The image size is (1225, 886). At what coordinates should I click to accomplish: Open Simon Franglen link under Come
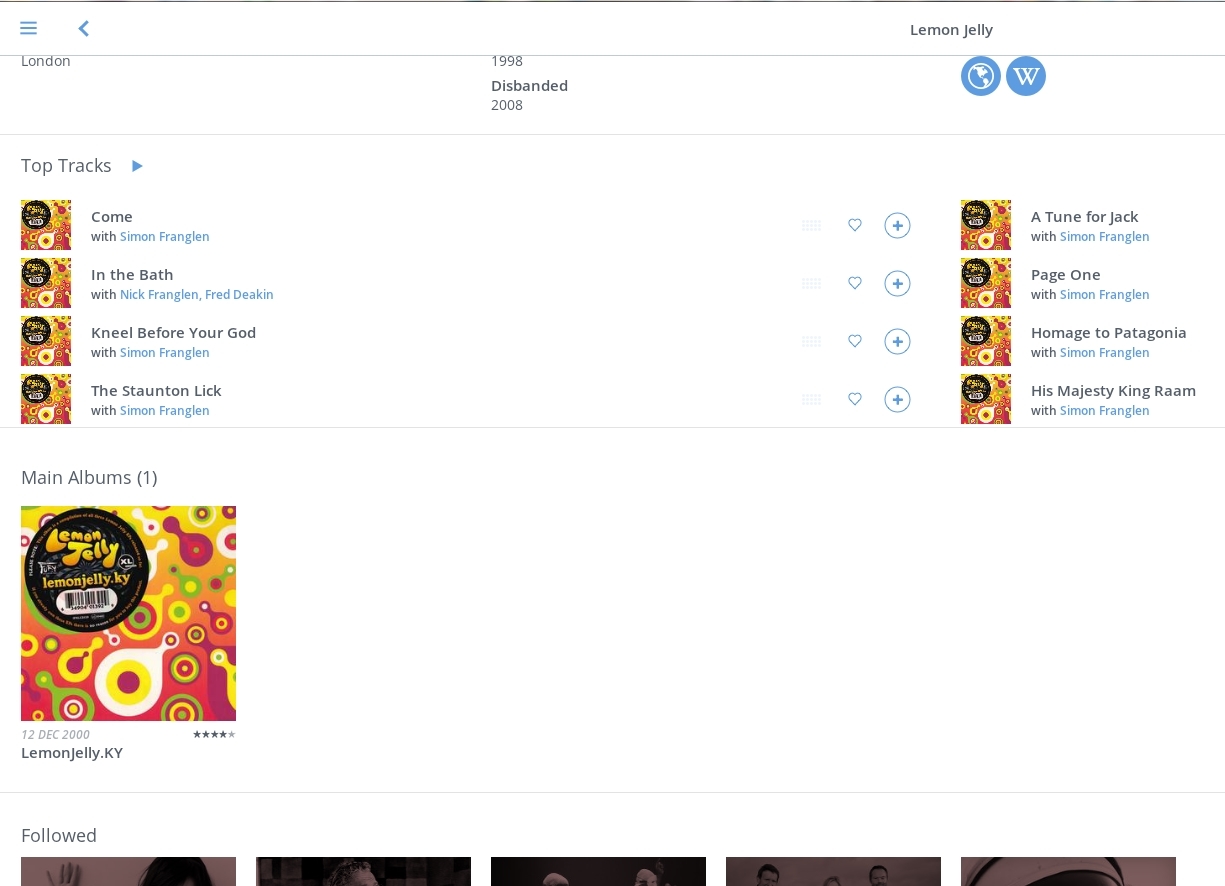click(165, 237)
